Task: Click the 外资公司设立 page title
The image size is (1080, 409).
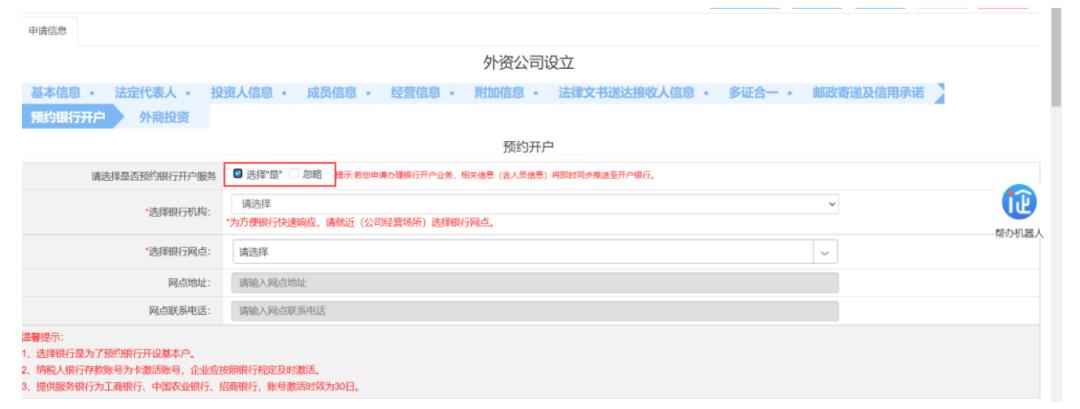Action: [528, 63]
